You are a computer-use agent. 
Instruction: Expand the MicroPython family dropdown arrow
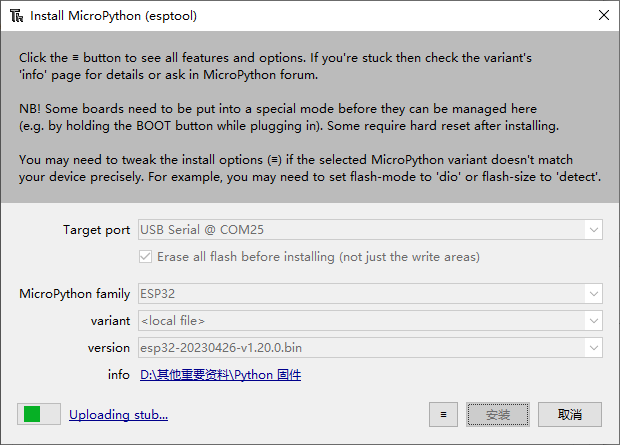(593, 294)
